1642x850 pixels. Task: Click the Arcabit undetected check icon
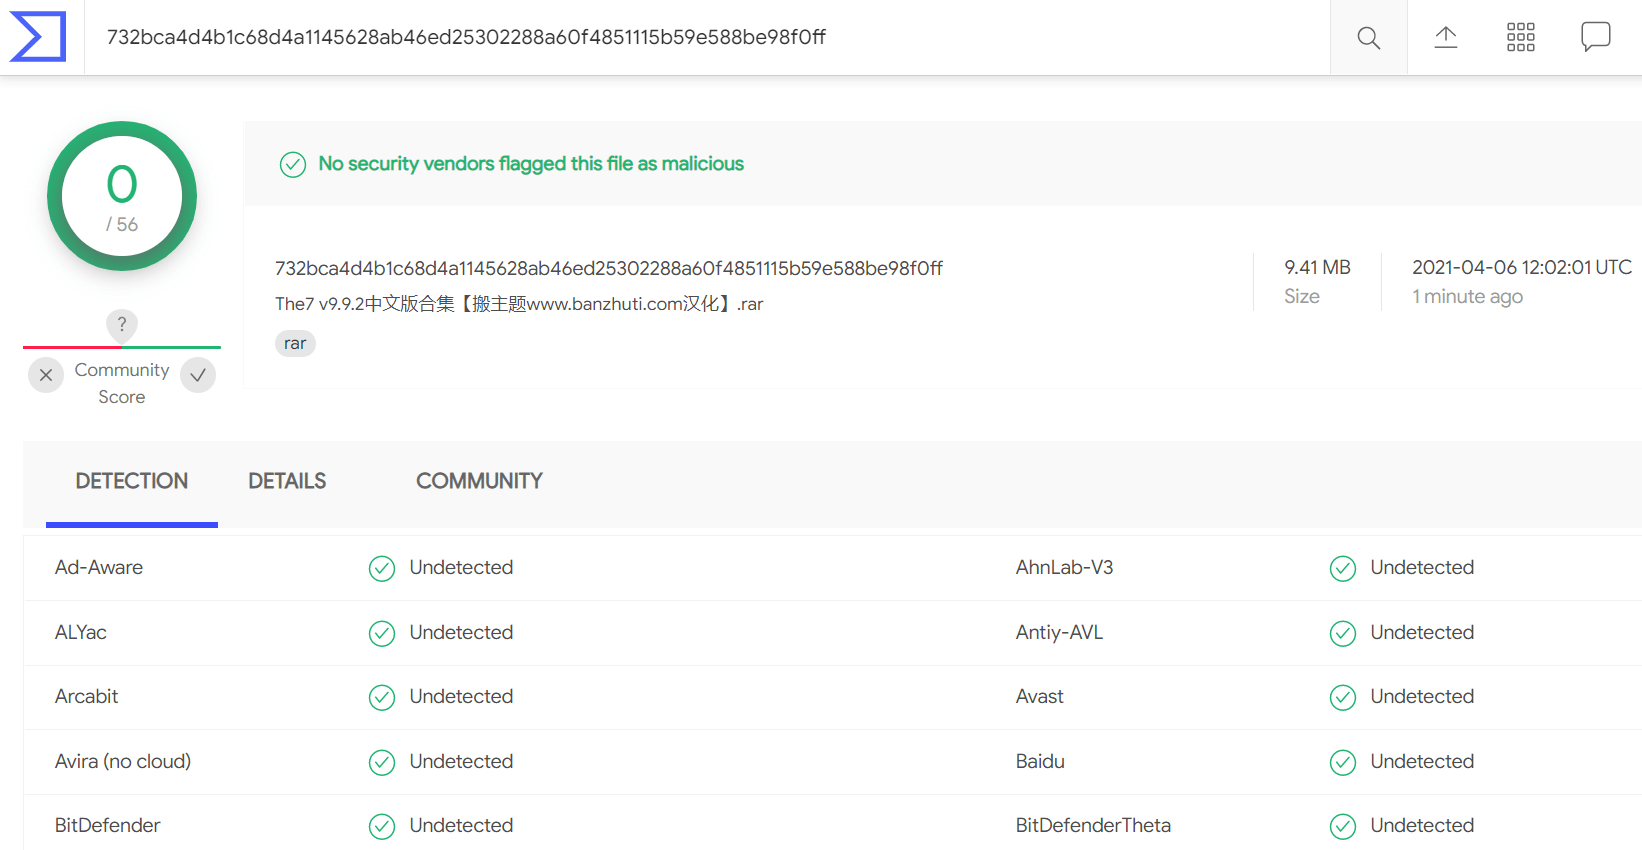coord(382,697)
